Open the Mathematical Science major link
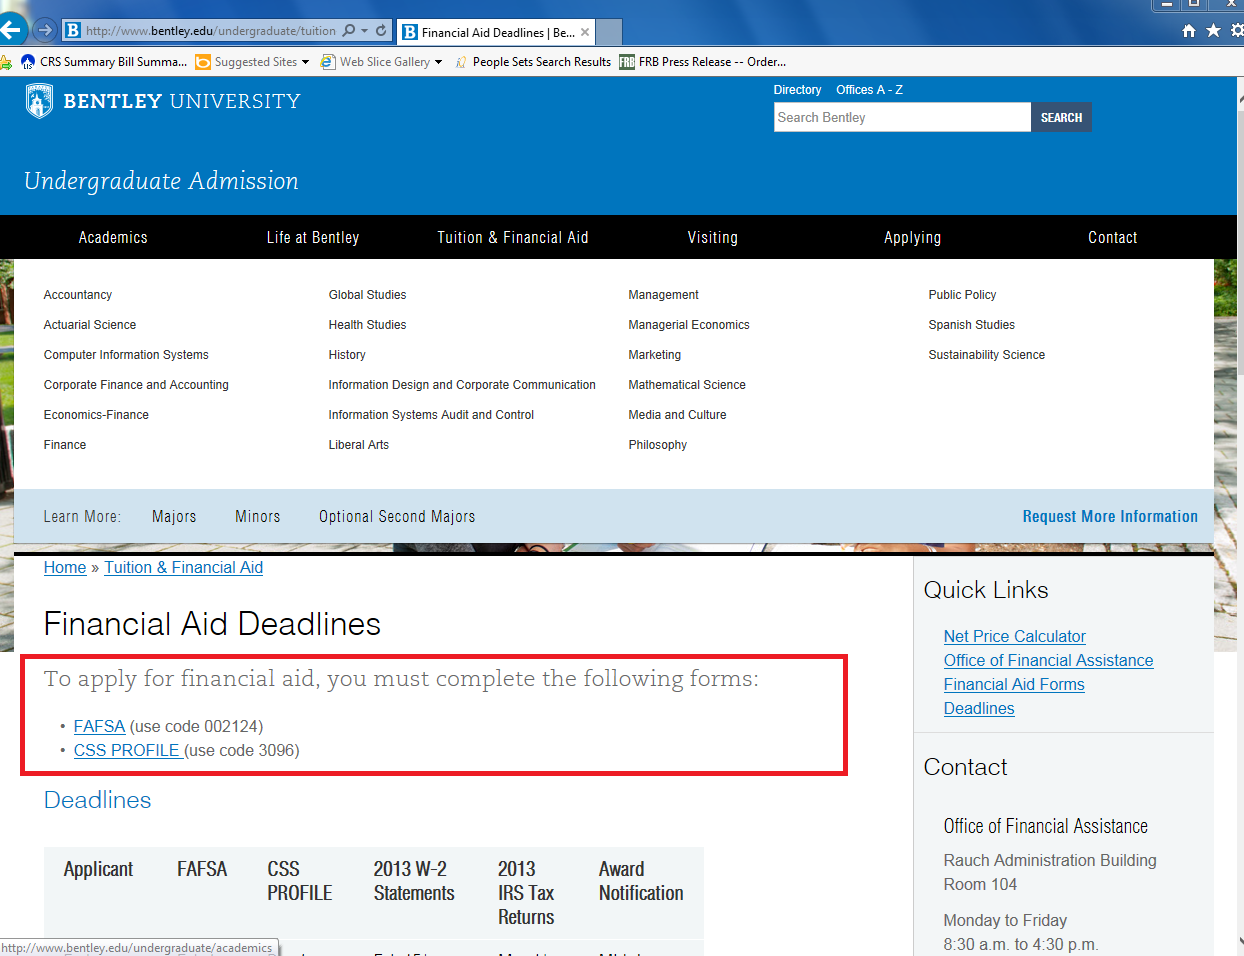The image size is (1244, 956). coord(687,385)
